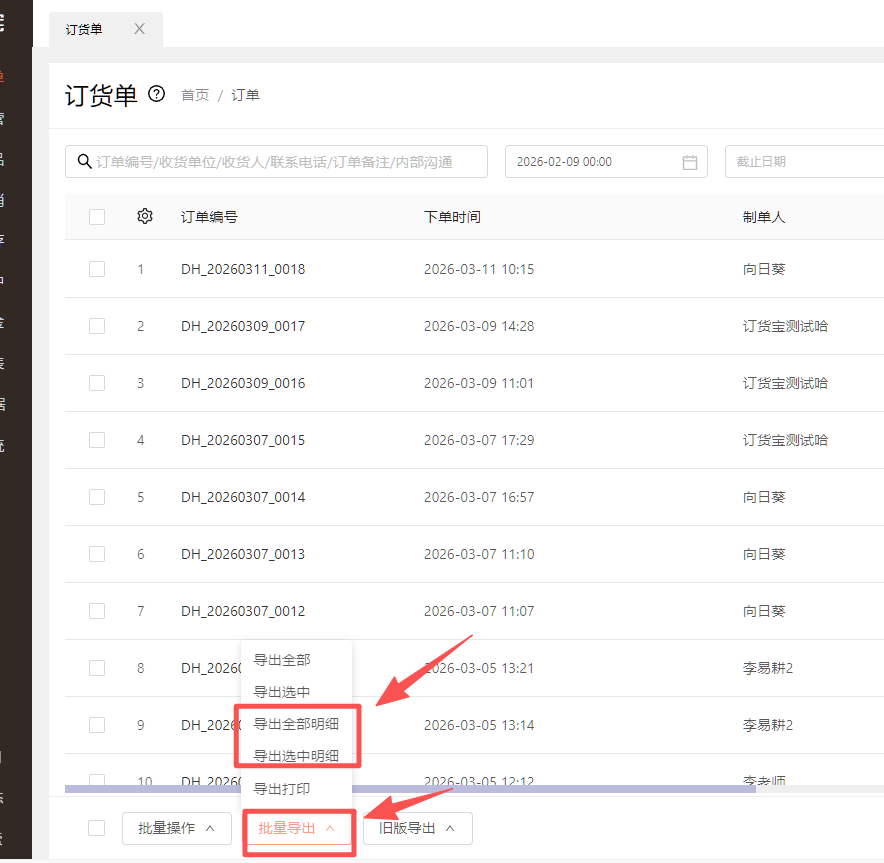Screen dimensions: 884x863
Task: Open order DH_20260307_0014
Action: pyautogui.click(x=243, y=497)
